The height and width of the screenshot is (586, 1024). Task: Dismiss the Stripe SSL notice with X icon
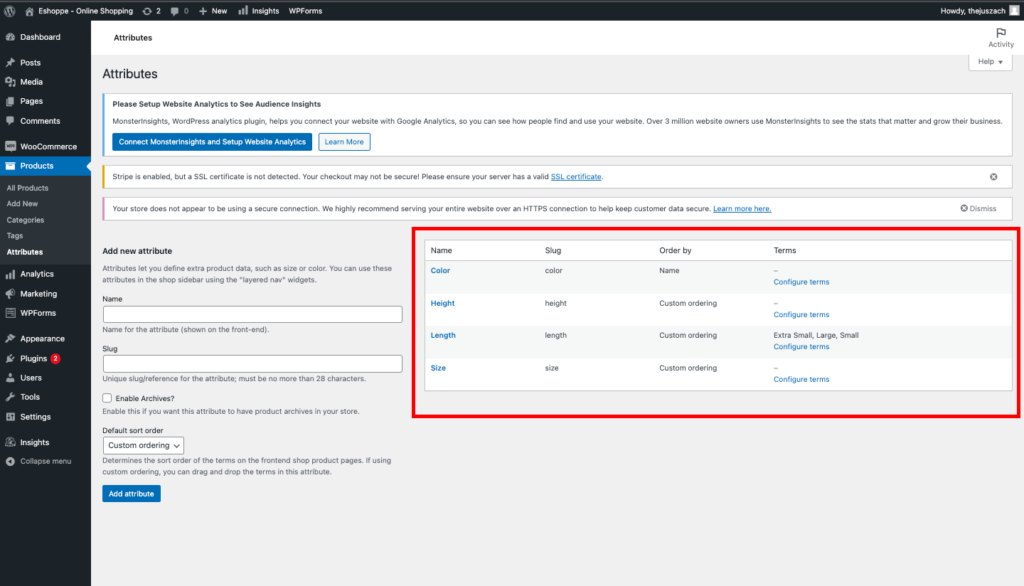click(x=993, y=177)
